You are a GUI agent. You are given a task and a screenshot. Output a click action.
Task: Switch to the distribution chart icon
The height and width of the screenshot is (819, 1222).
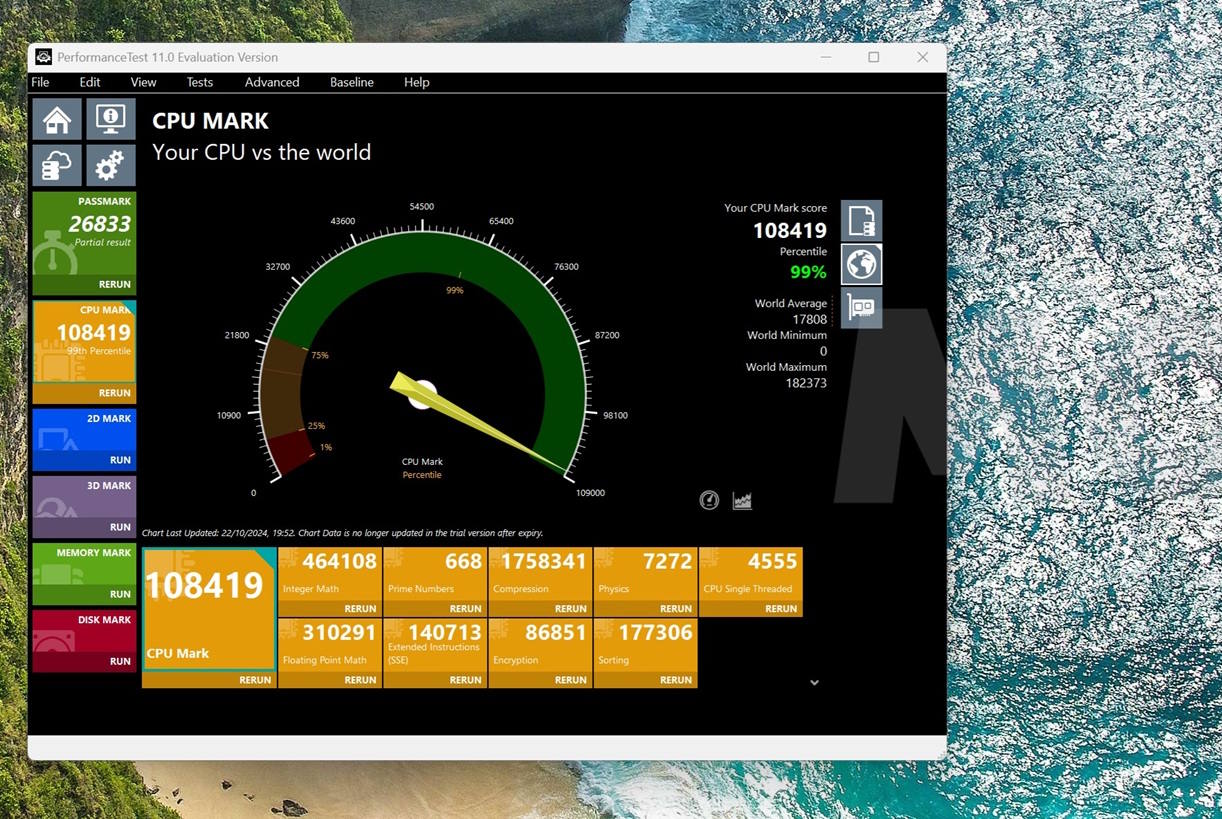742,500
